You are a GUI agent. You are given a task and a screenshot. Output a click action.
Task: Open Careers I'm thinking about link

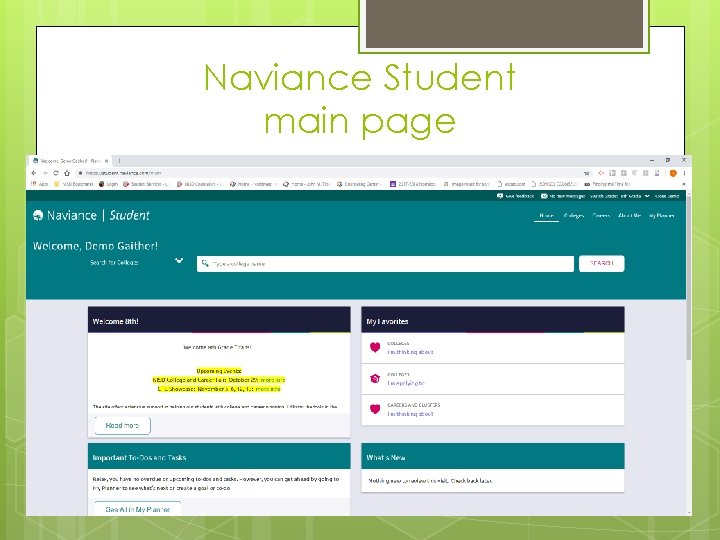410,414
